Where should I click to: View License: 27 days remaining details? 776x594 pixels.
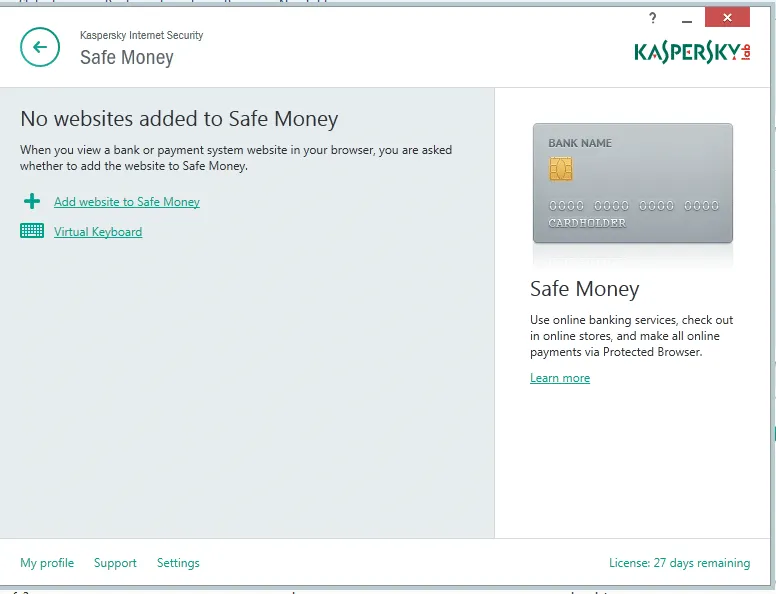679,563
